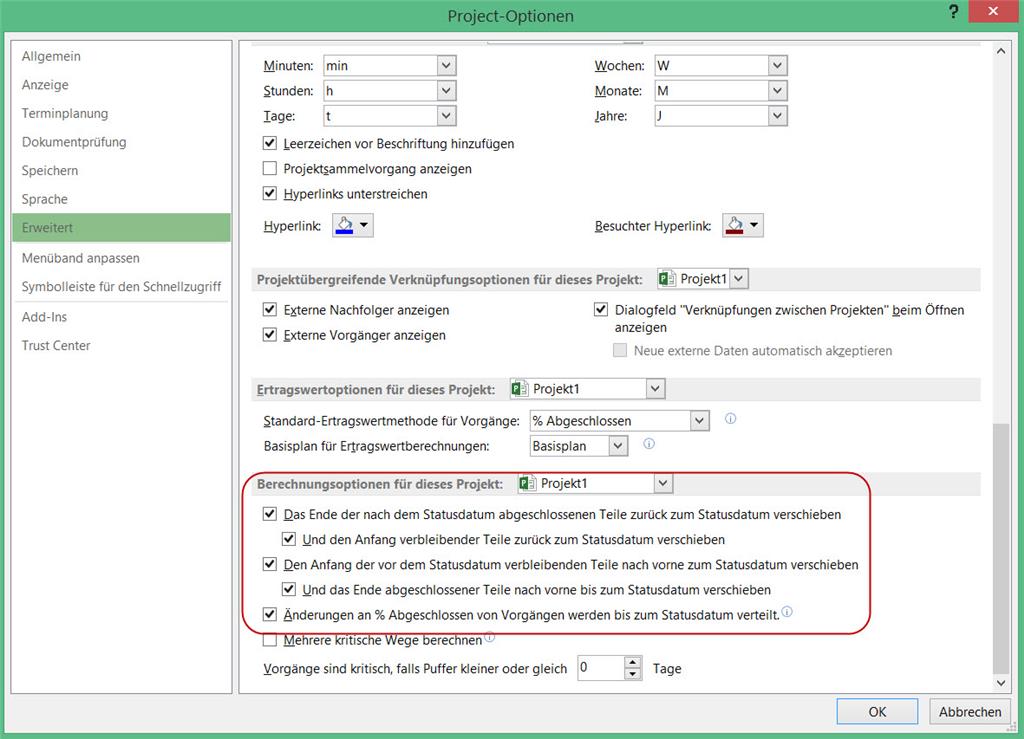Pick Hyperlink color swatch
Screen dimensions: 1024x739
pos(353,225)
